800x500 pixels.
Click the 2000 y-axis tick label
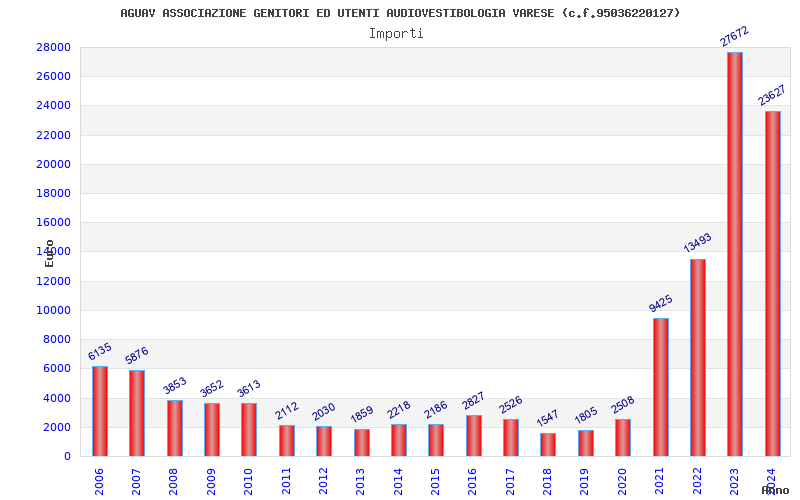(x=57, y=427)
